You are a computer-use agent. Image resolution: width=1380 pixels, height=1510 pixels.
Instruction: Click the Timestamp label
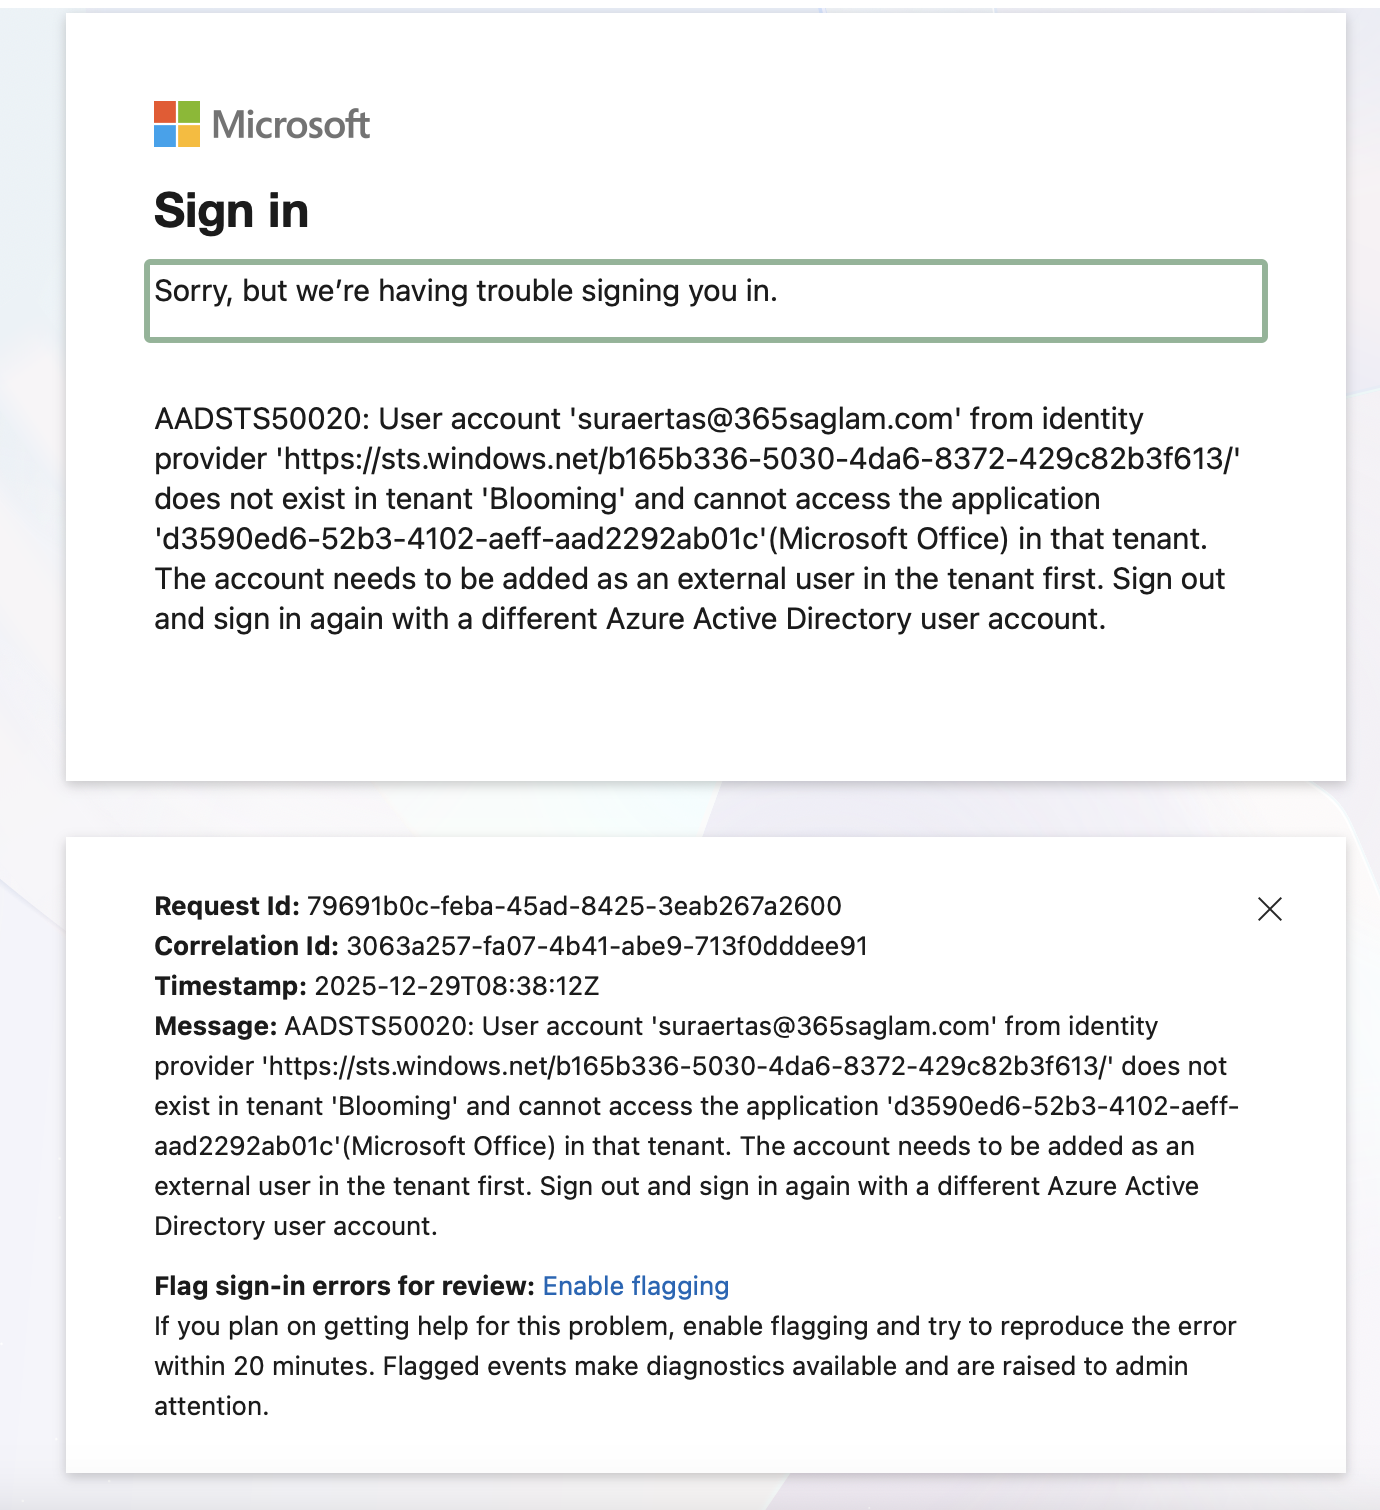[x=231, y=986]
